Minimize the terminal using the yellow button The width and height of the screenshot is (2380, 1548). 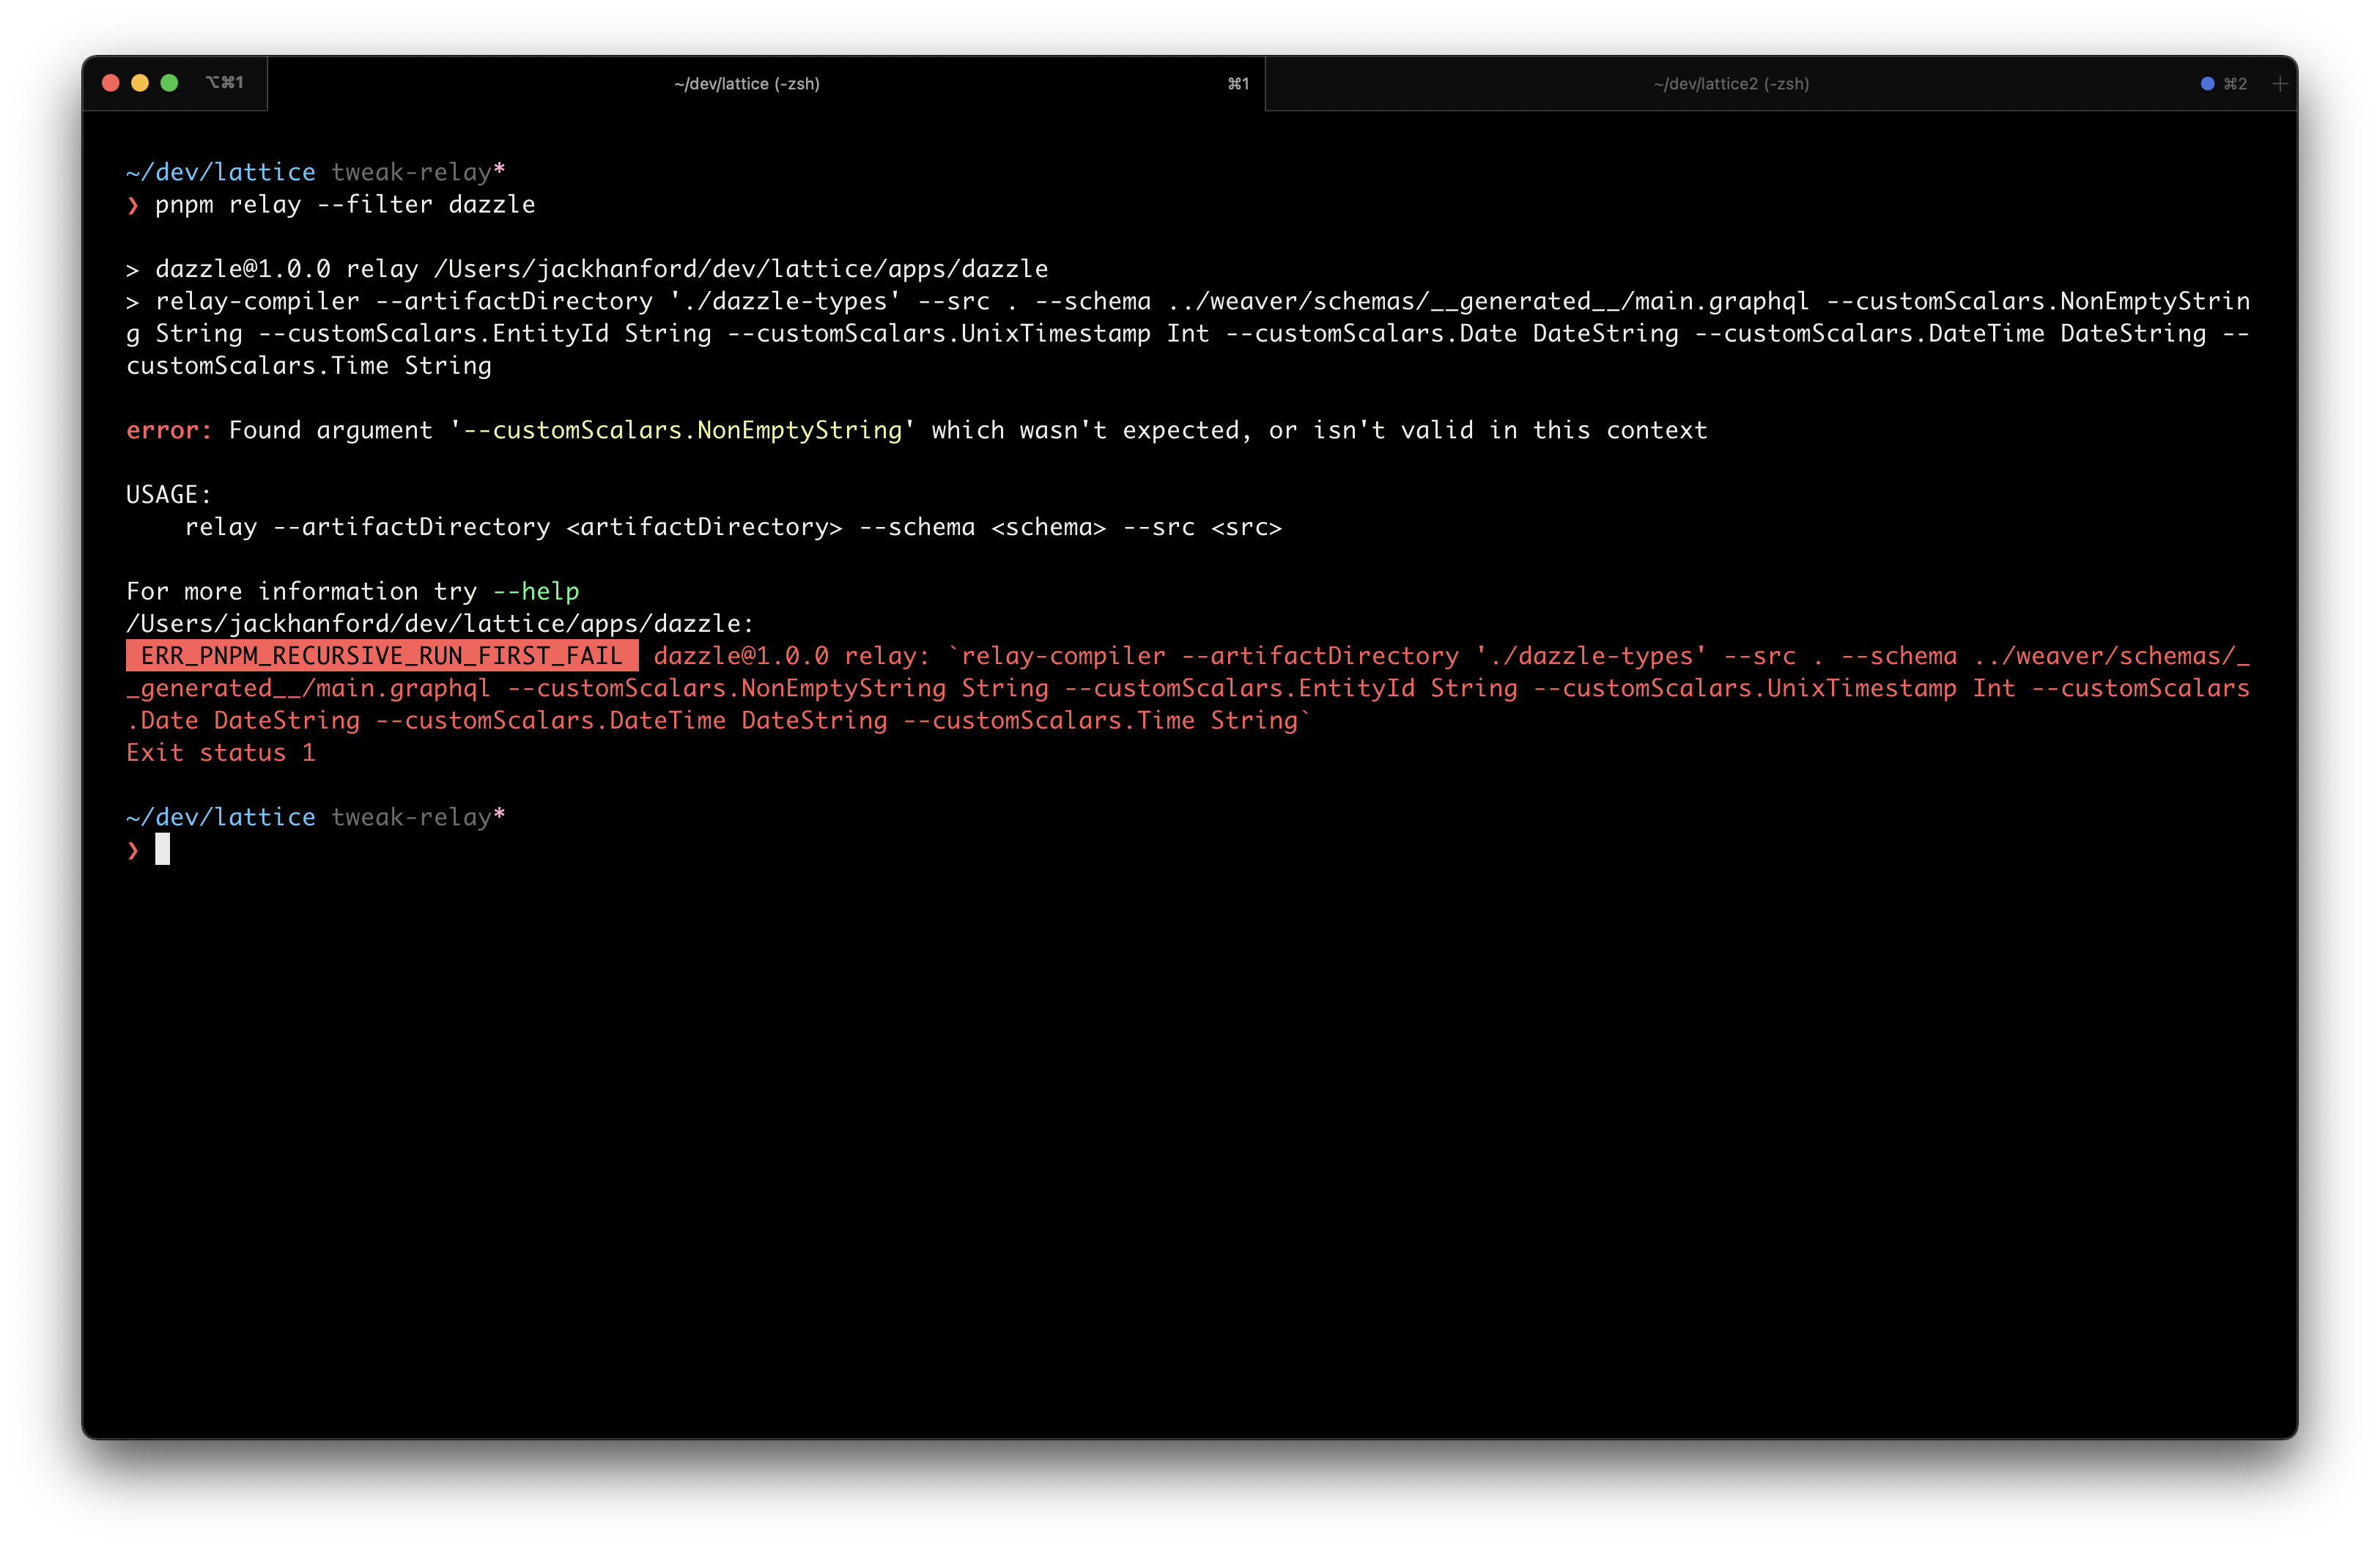pos(140,83)
